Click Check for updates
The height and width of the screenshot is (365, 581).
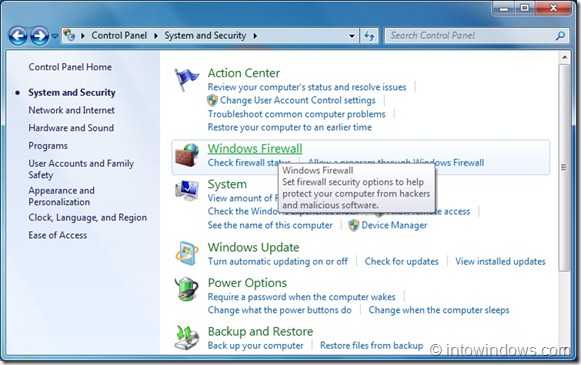coord(401,261)
